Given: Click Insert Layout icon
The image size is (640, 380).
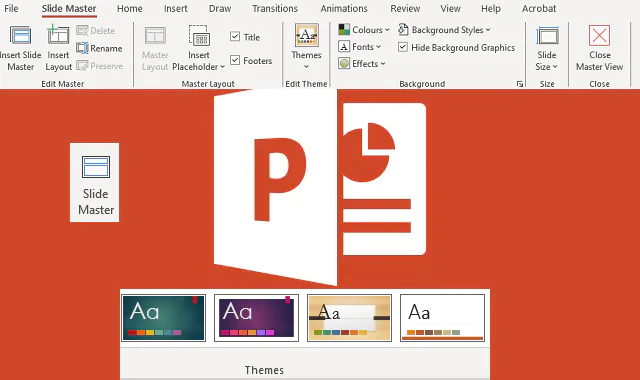Looking at the screenshot, I should pyautogui.click(x=58, y=35).
